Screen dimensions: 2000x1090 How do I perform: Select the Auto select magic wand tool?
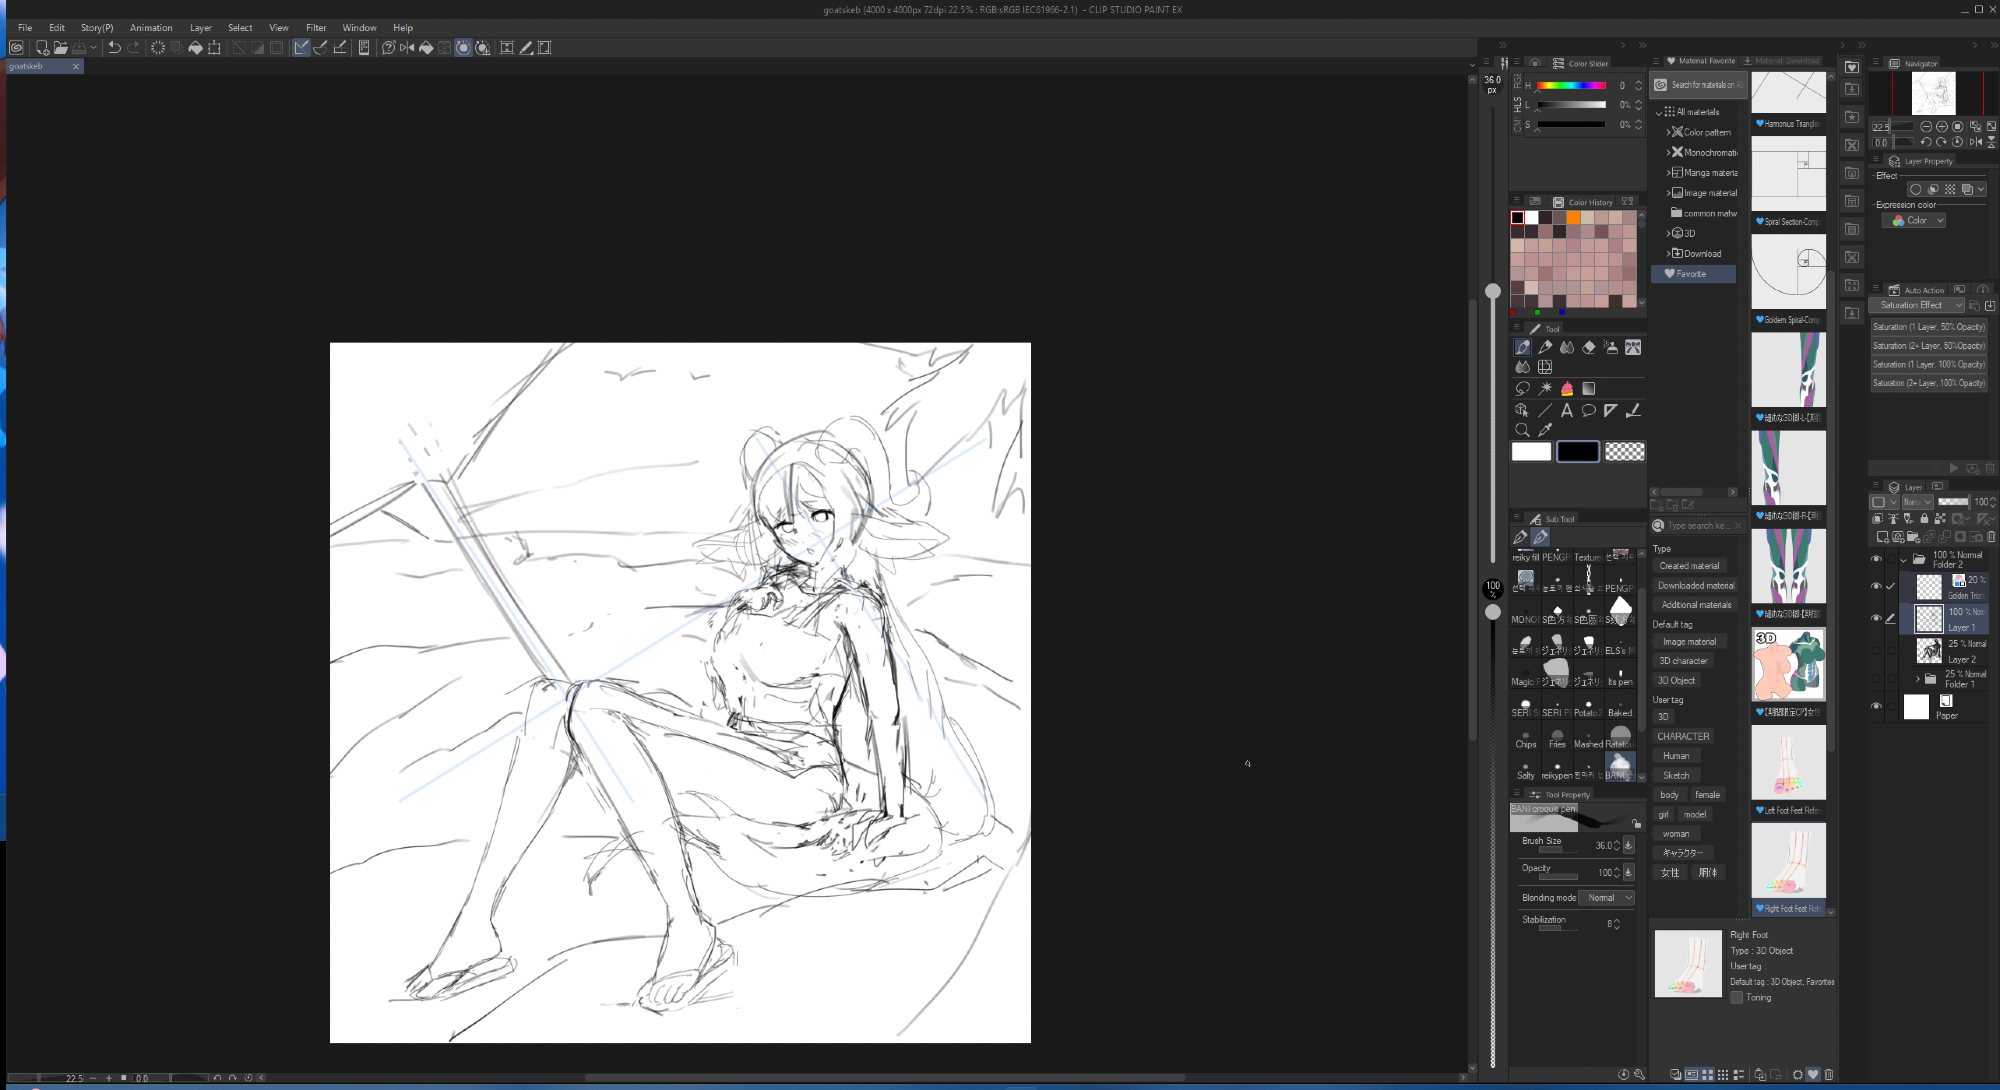point(1545,388)
